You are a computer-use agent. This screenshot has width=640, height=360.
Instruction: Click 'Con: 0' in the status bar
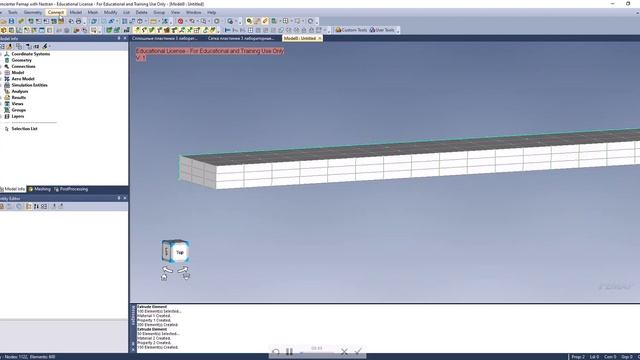pos(610,357)
